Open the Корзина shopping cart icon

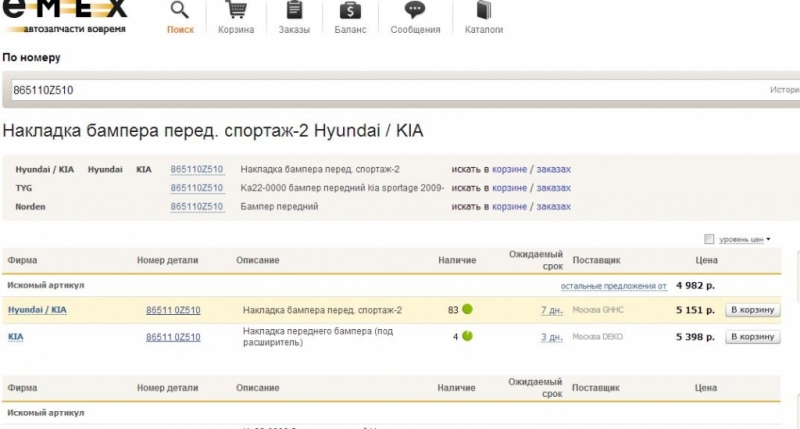coord(236,12)
